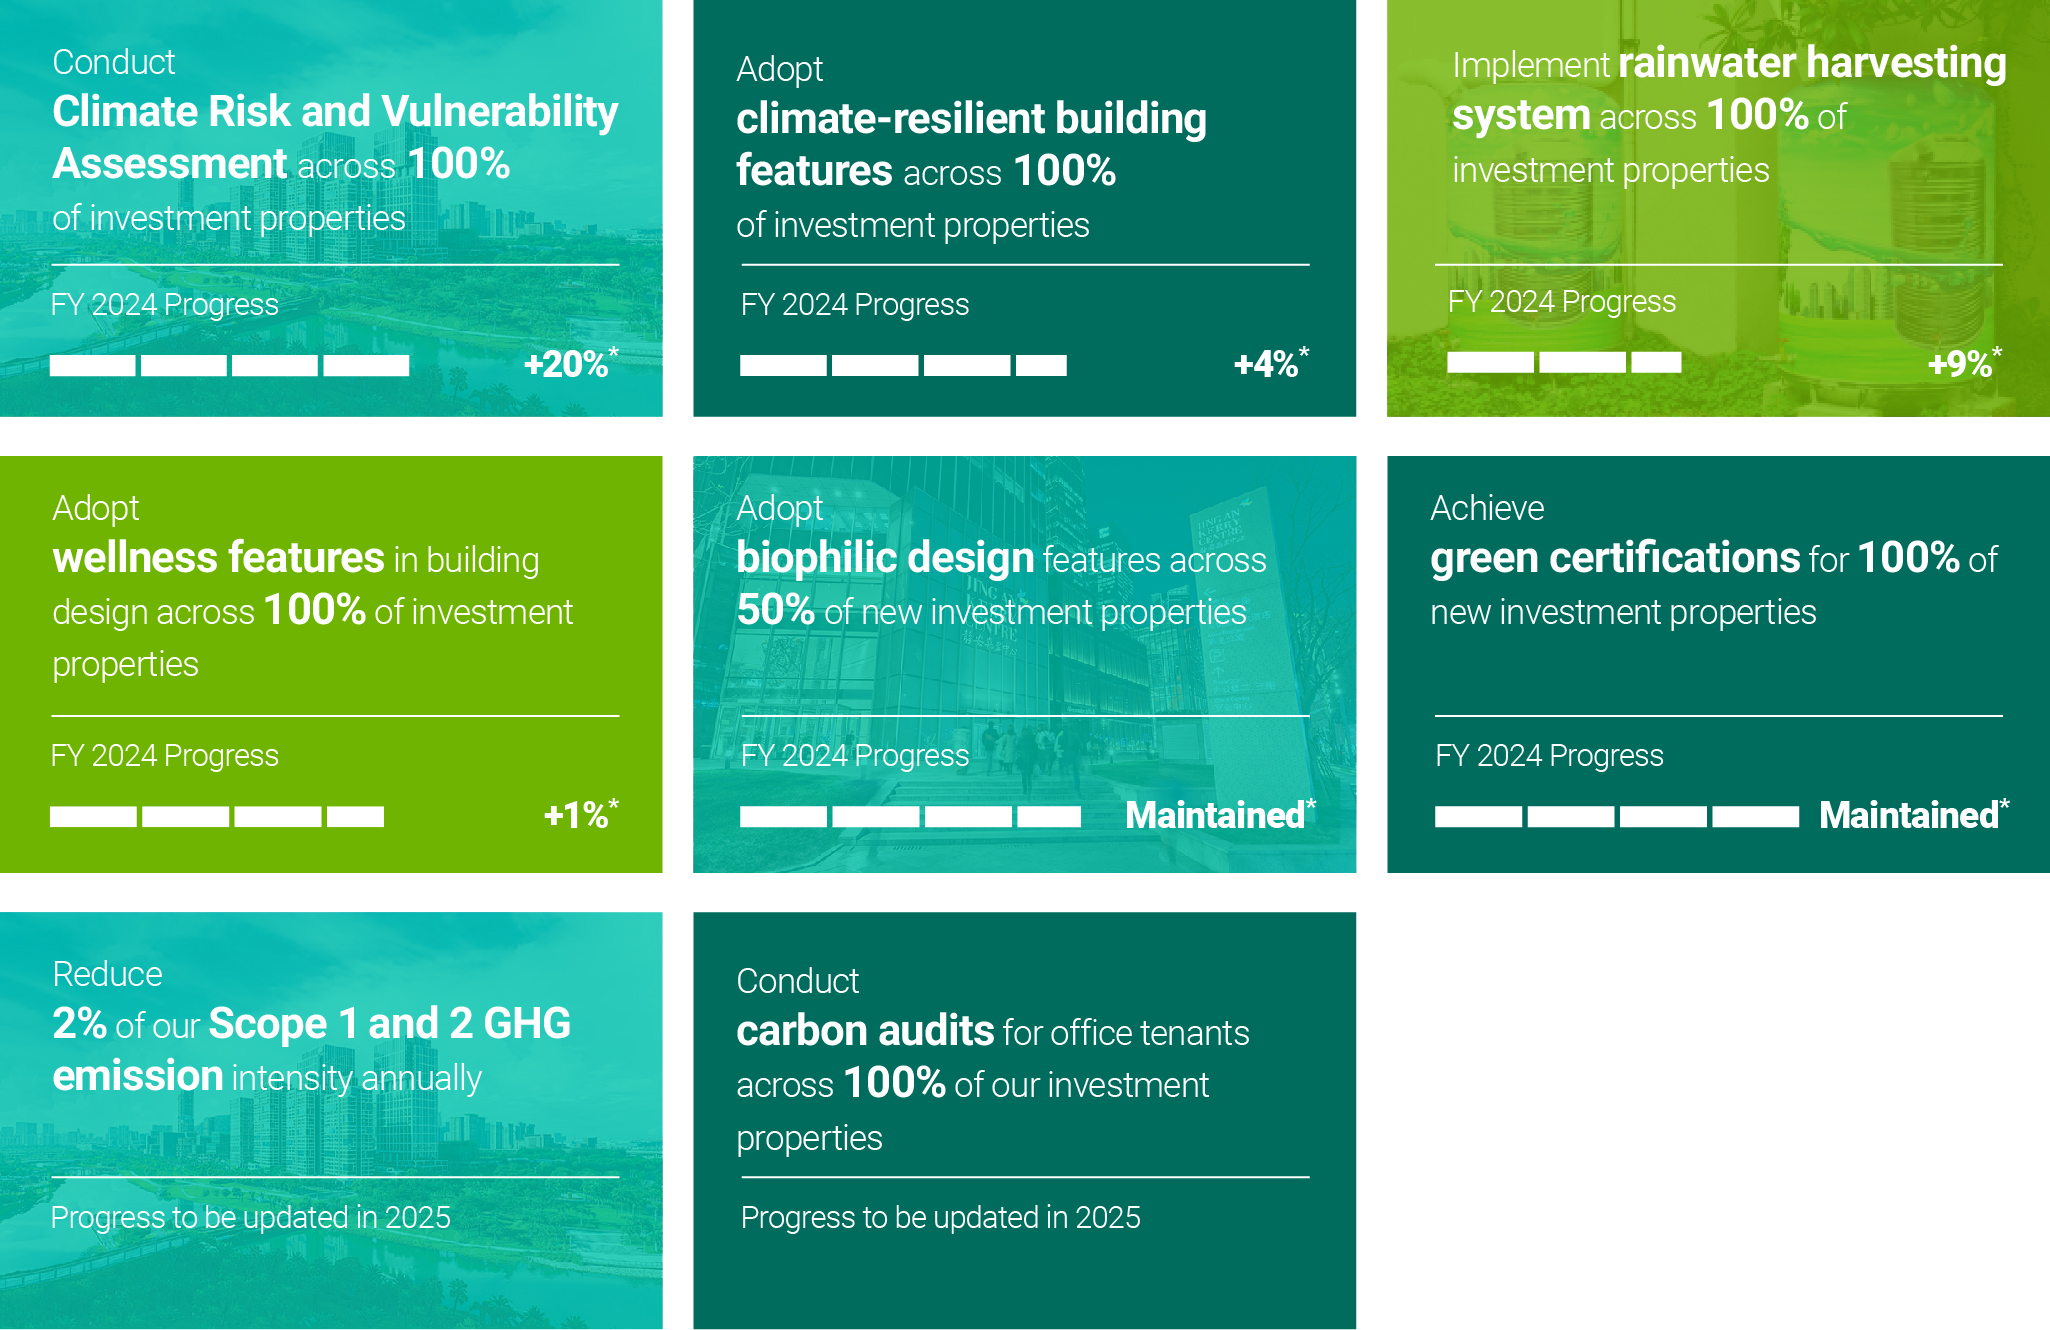The image size is (2050, 1330).
Task: Click the green certifications heading
Action: coord(1615,558)
